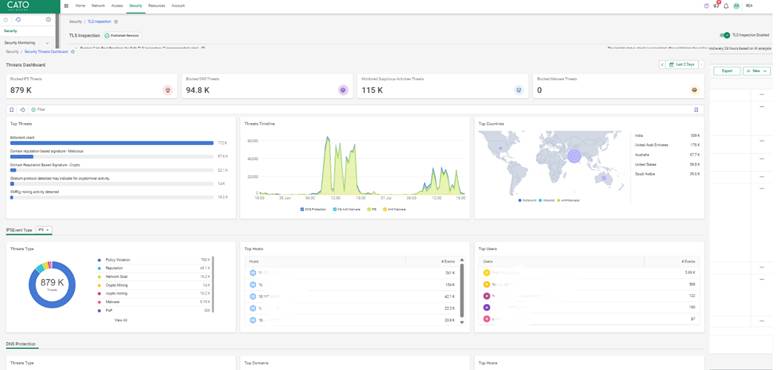The height and width of the screenshot is (370, 780).
Task: Select the DNS Protection section tab
Action: point(20,344)
